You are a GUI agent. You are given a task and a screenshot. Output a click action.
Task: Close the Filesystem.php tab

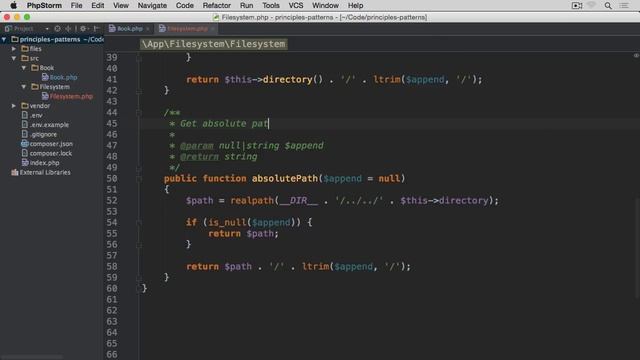click(x=213, y=29)
